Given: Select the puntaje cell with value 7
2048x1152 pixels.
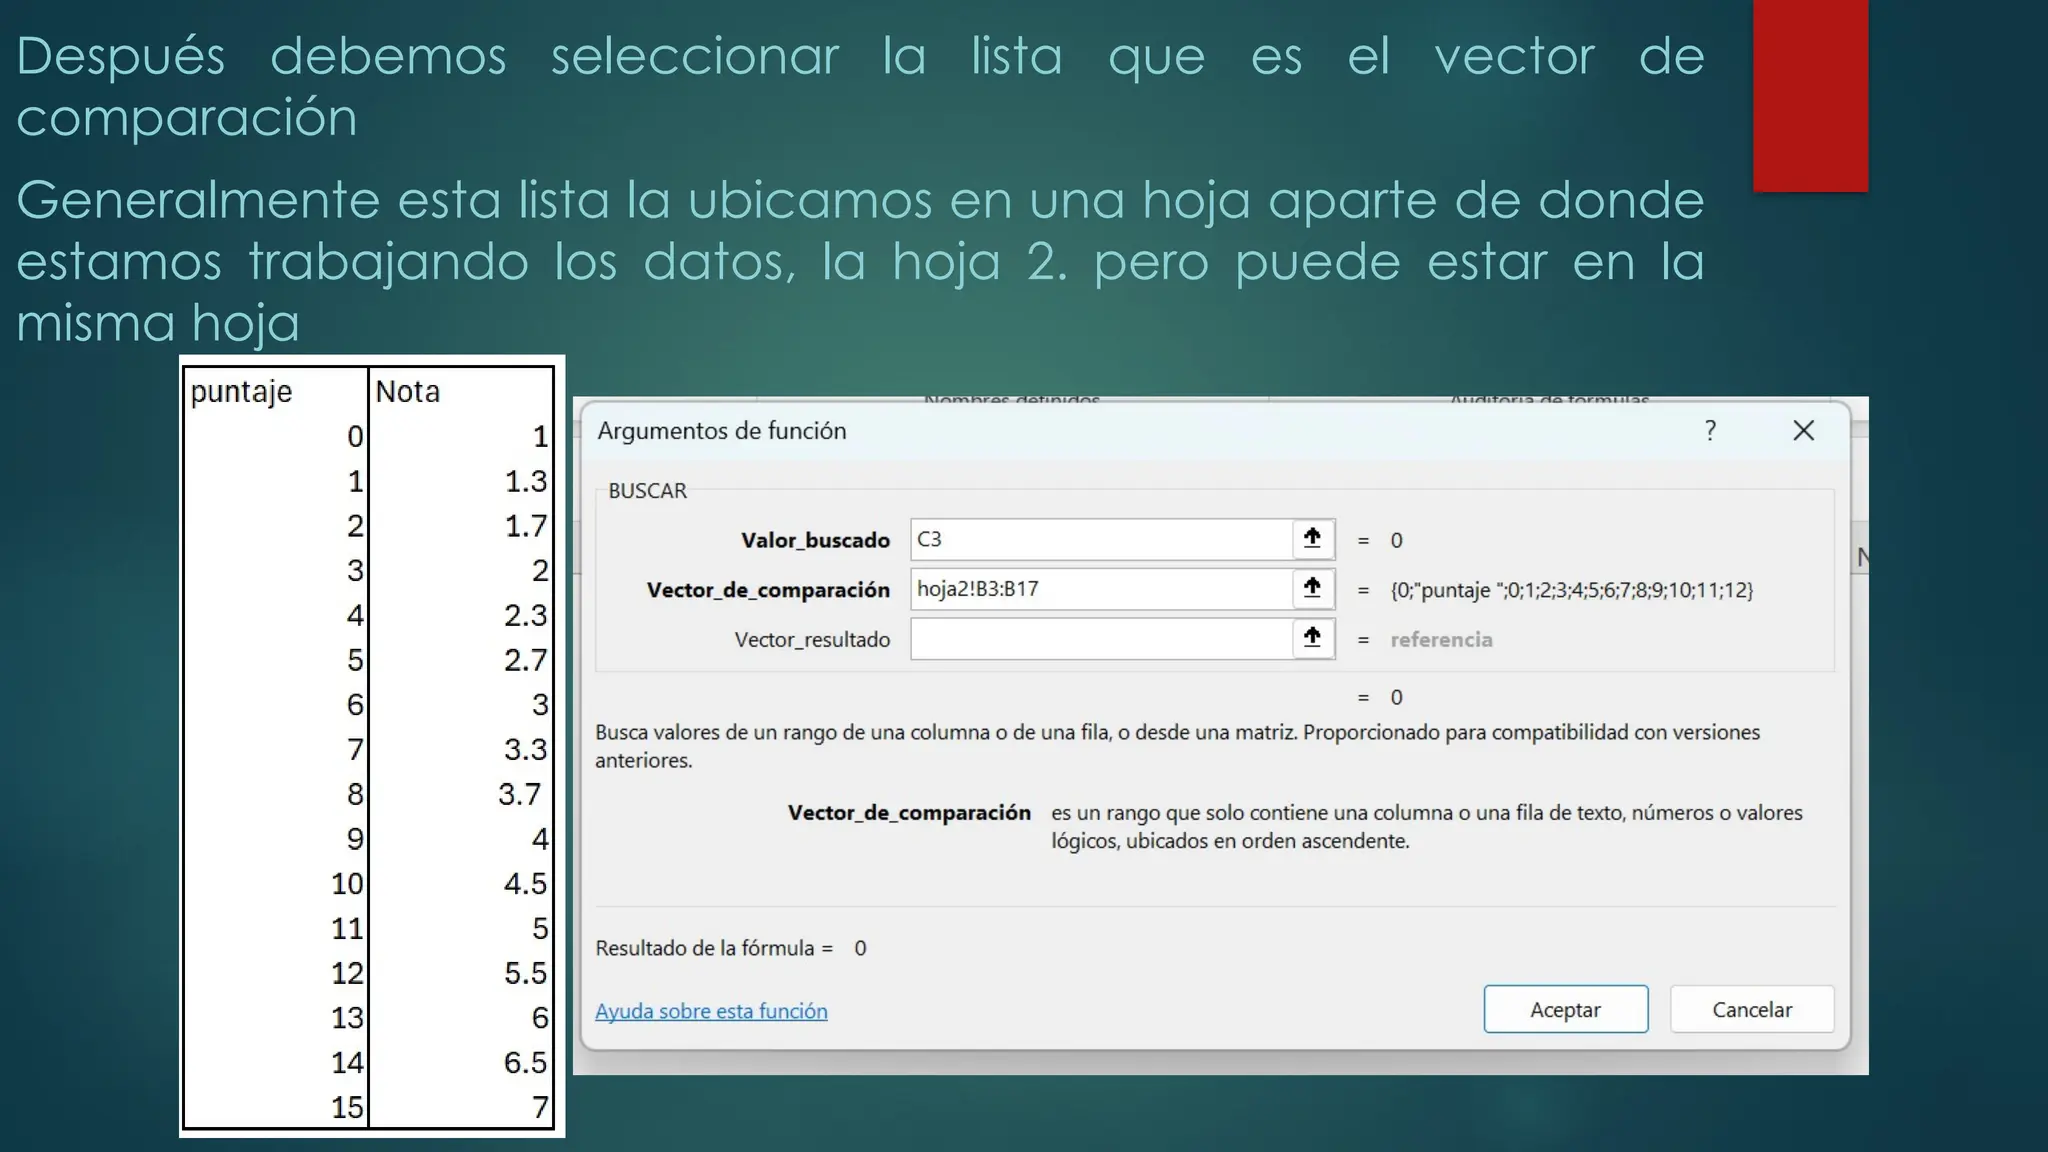Looking at the screenshot, I should tap(276, 749).
